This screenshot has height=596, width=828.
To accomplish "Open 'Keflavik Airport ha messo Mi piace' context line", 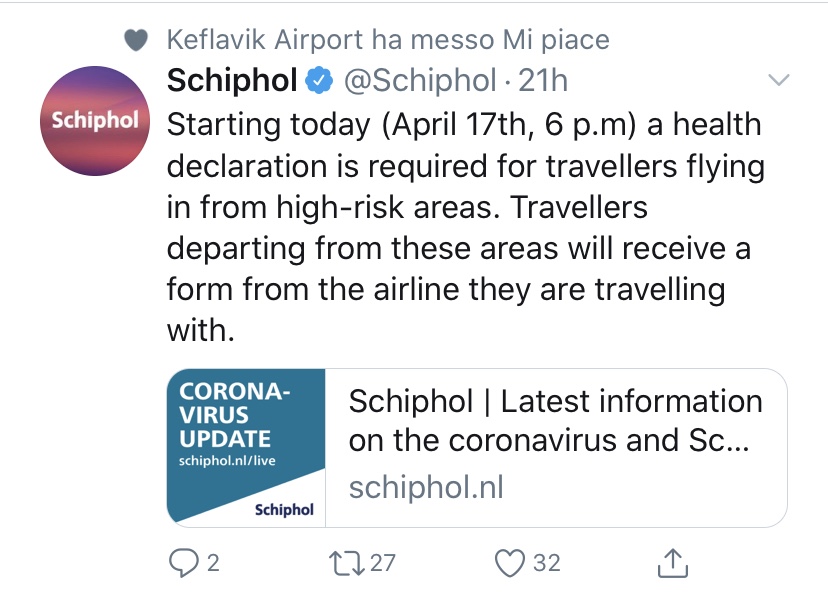I will (x=387, y=40).
